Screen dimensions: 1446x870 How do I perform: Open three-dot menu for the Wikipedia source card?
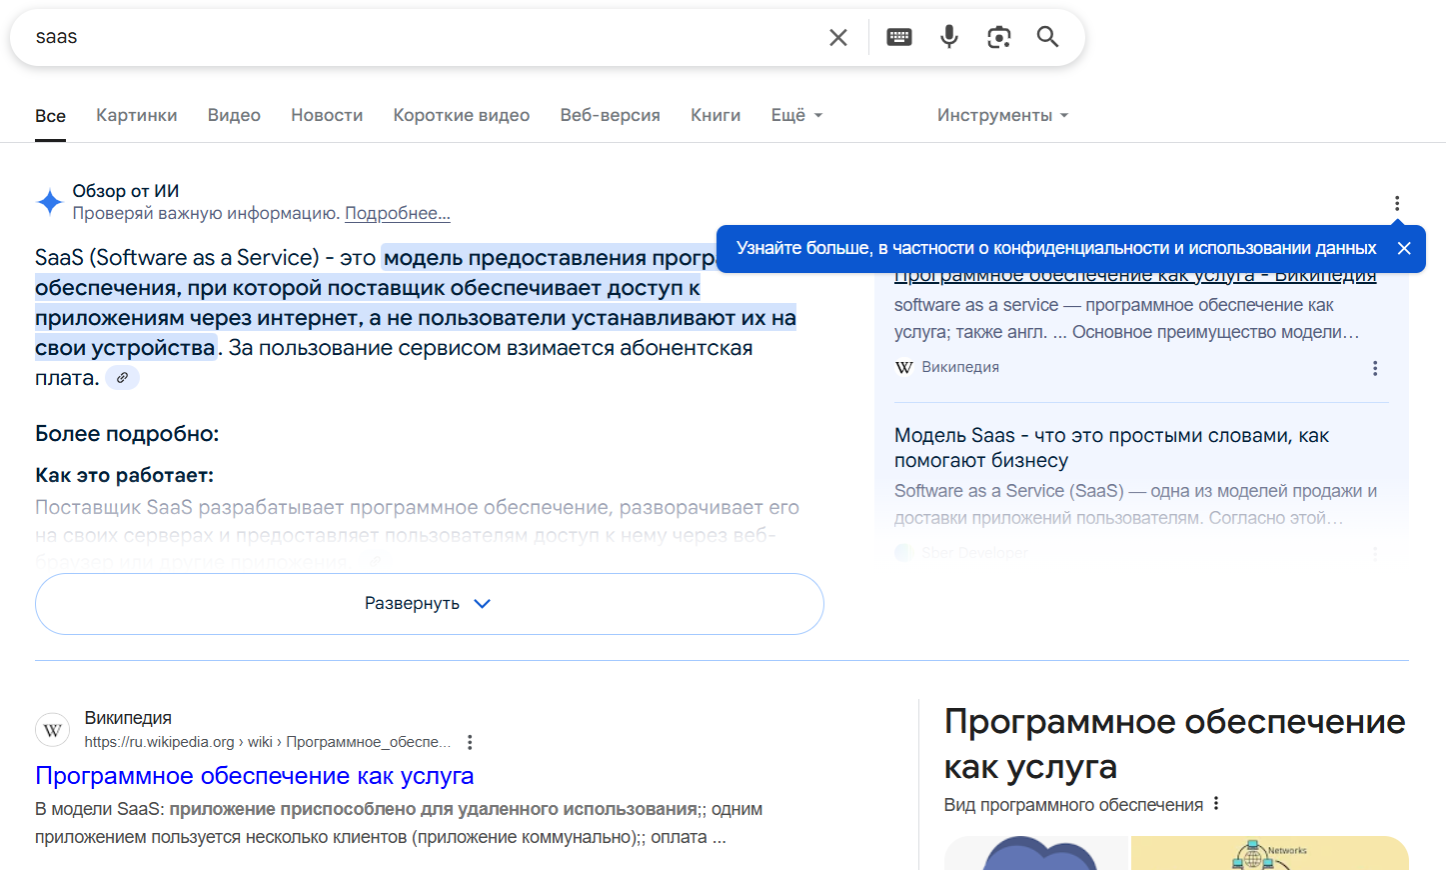(x=1375, y=368)
